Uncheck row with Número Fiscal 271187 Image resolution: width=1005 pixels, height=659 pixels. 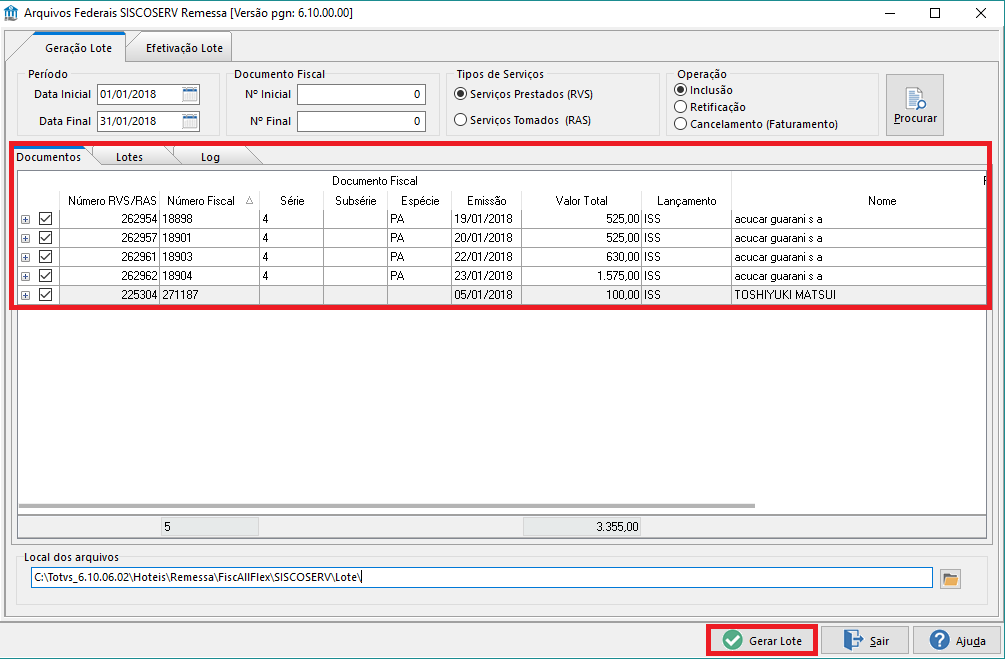click(x=46, y=295)
